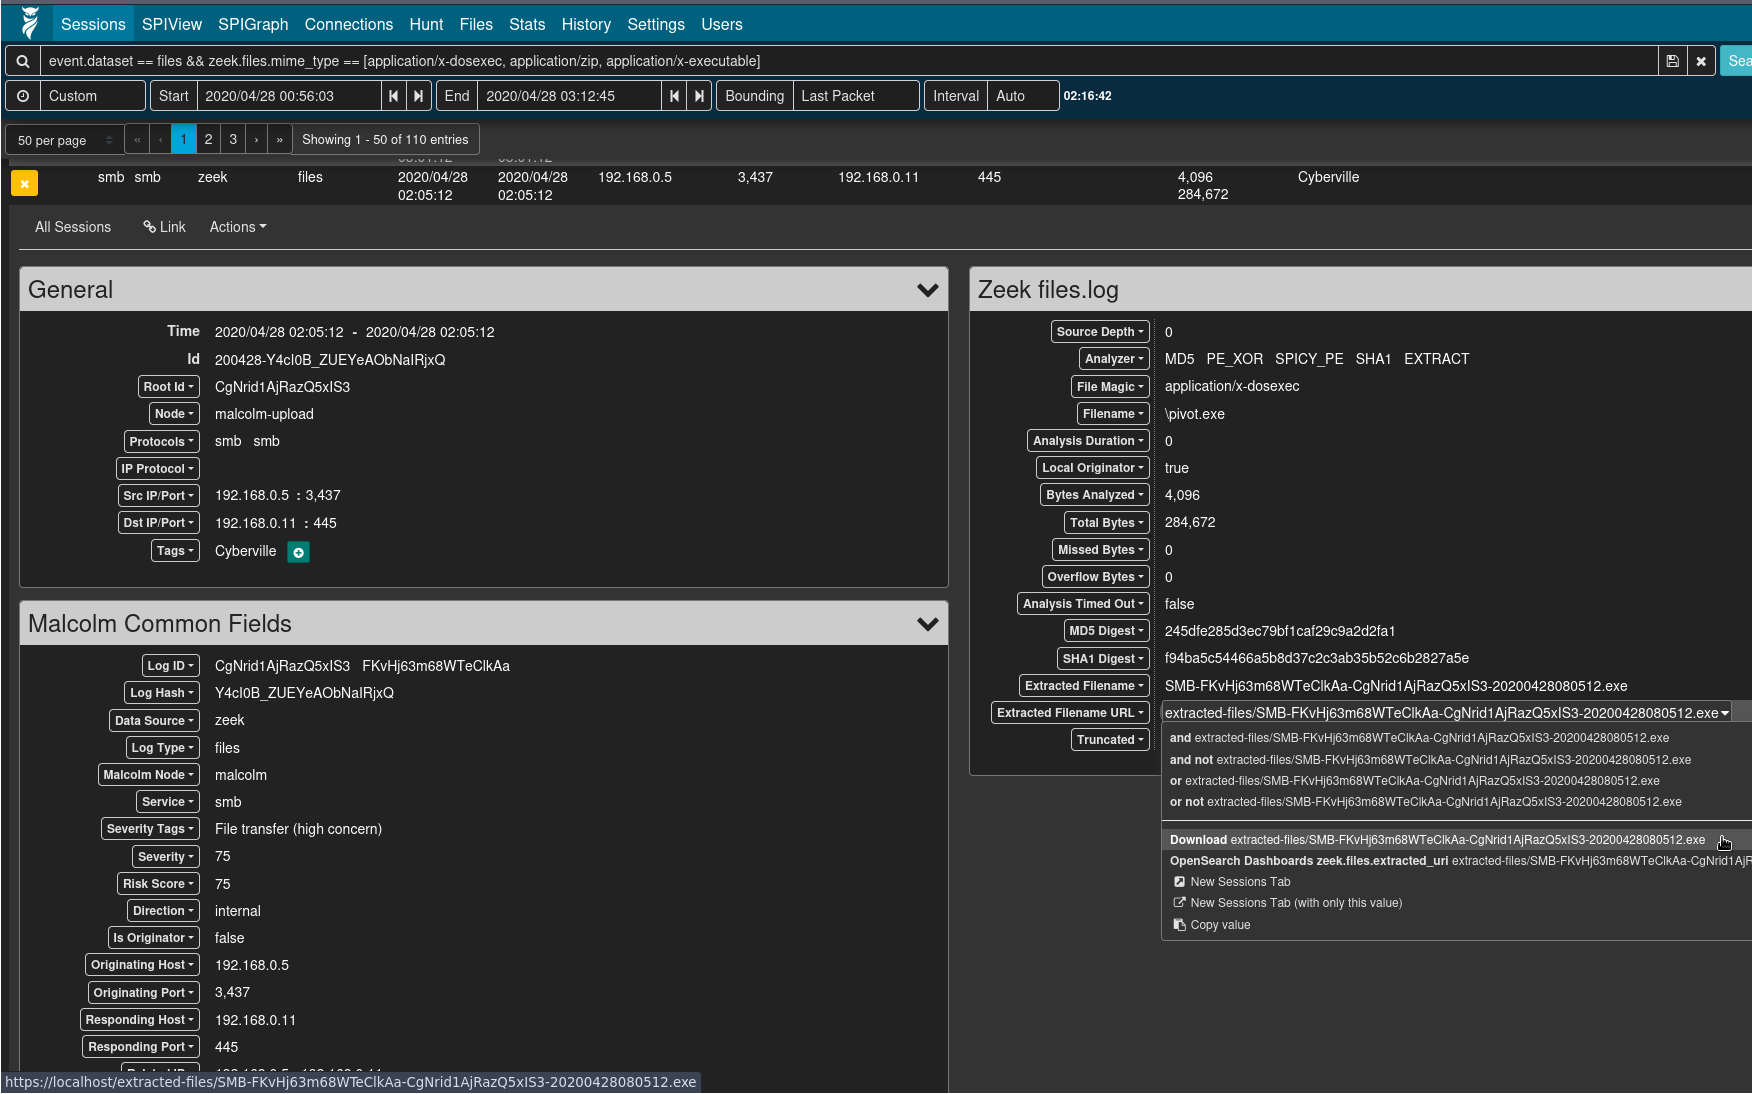Screen dimensions: 1752x1094
Task: Choose 'or' extracted-files filter option
Action: coord(1456,781)
